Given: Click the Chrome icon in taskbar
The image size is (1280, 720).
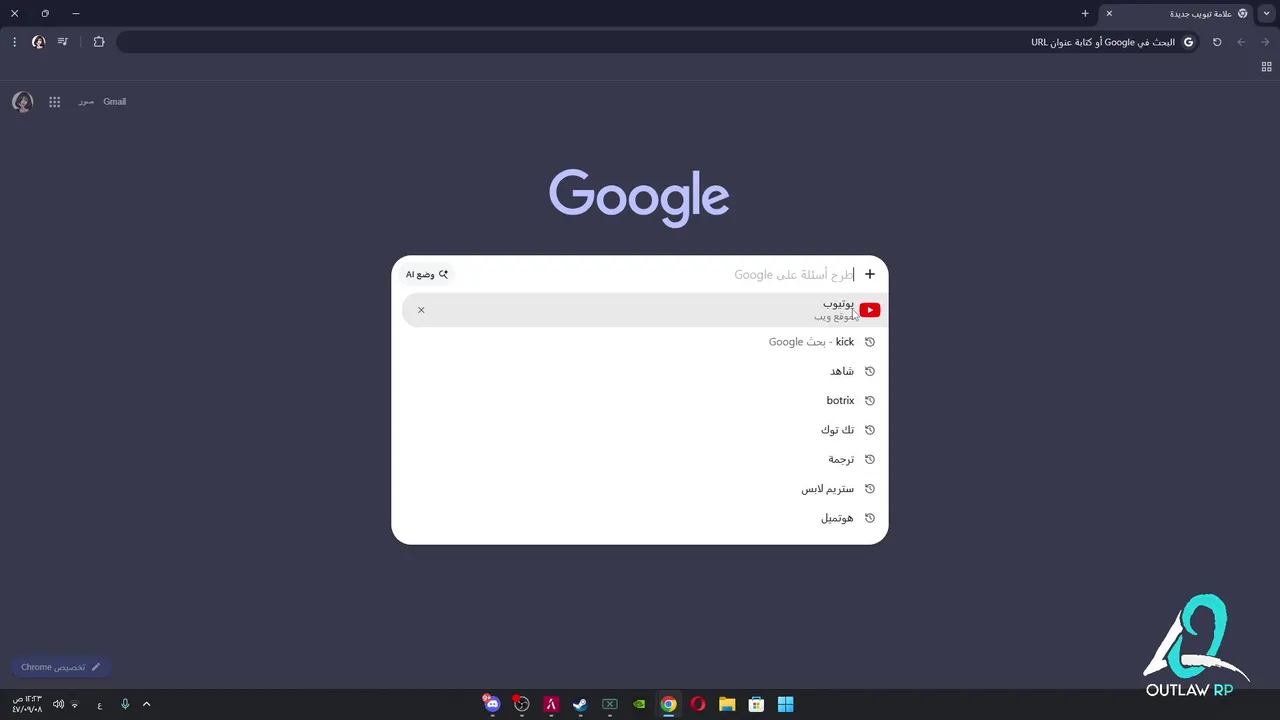Looking at the screenshot, I should pos(669,704).
